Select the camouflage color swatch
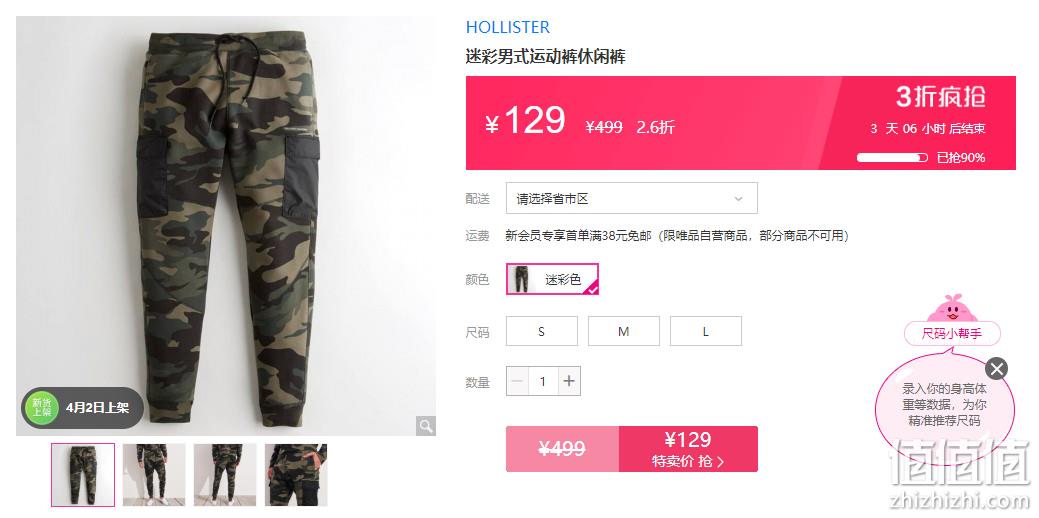1039x518 pixels. [x=552, y=279]
